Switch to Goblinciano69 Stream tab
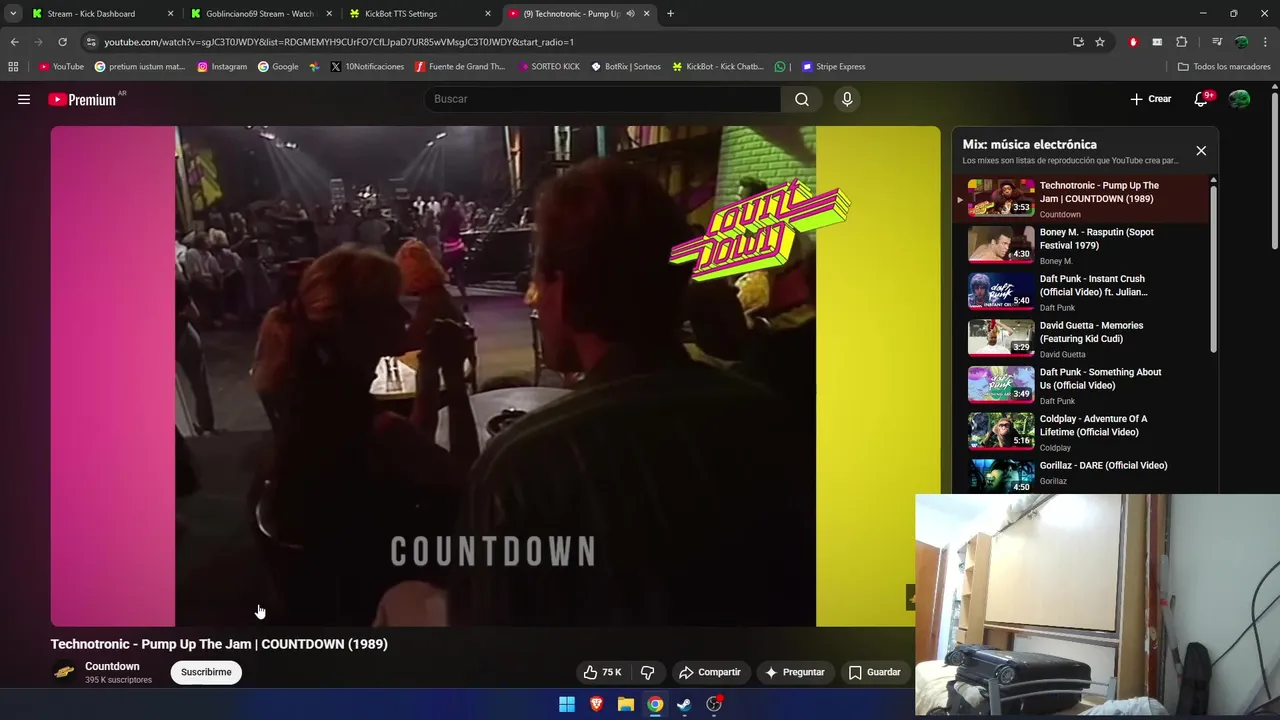Screen dimensions: 1280x720 (260, 14)
